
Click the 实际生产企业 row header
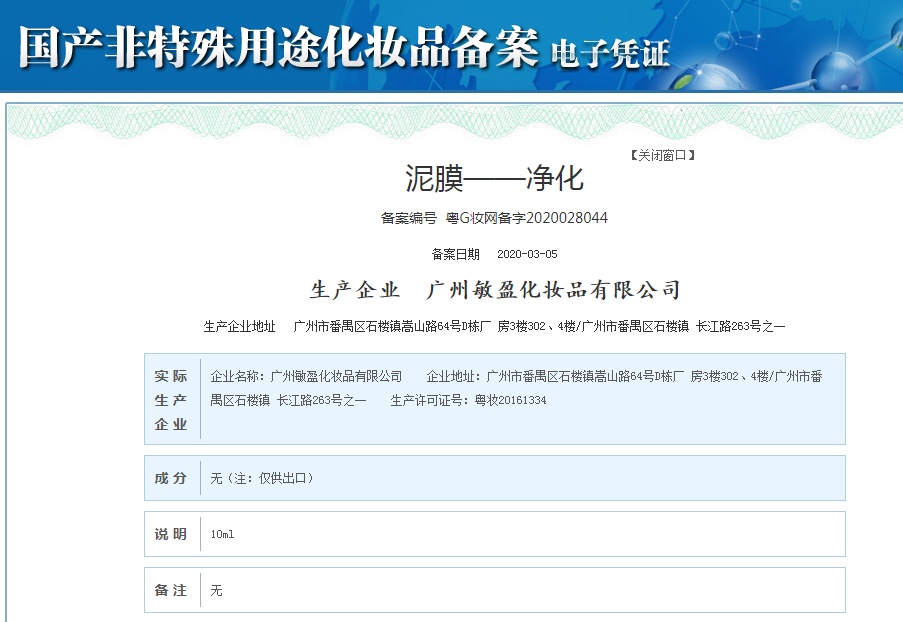[x=171, y=400]
